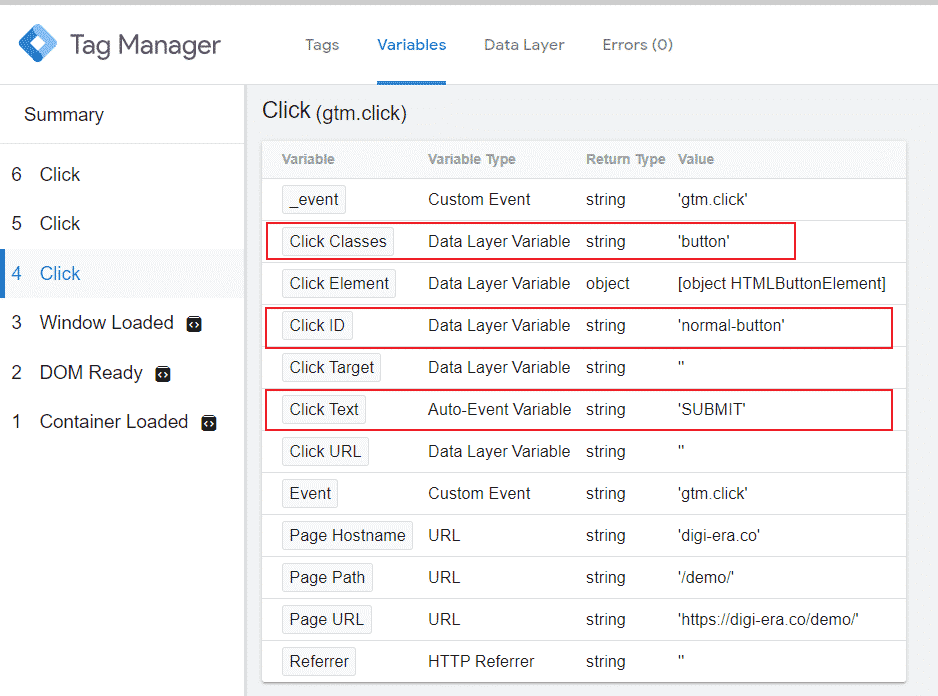938x696 pixels.
Task: Open the Data Layer tab
Action: click(x=524, y=45)
